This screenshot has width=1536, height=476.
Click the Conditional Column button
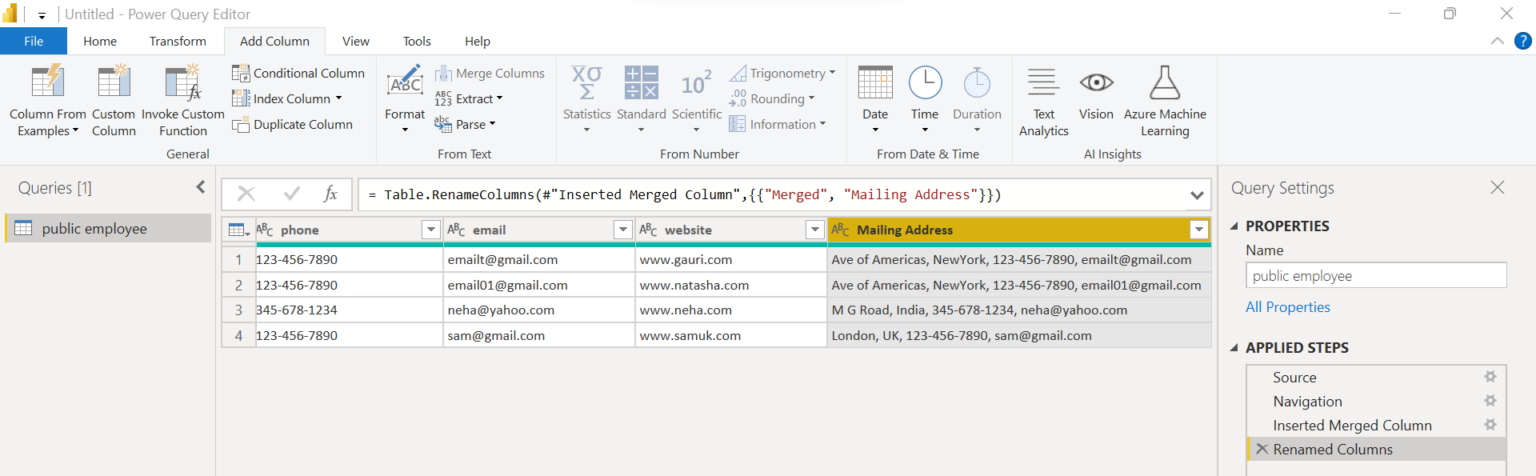pyautogui.click(x=298, y=73)
